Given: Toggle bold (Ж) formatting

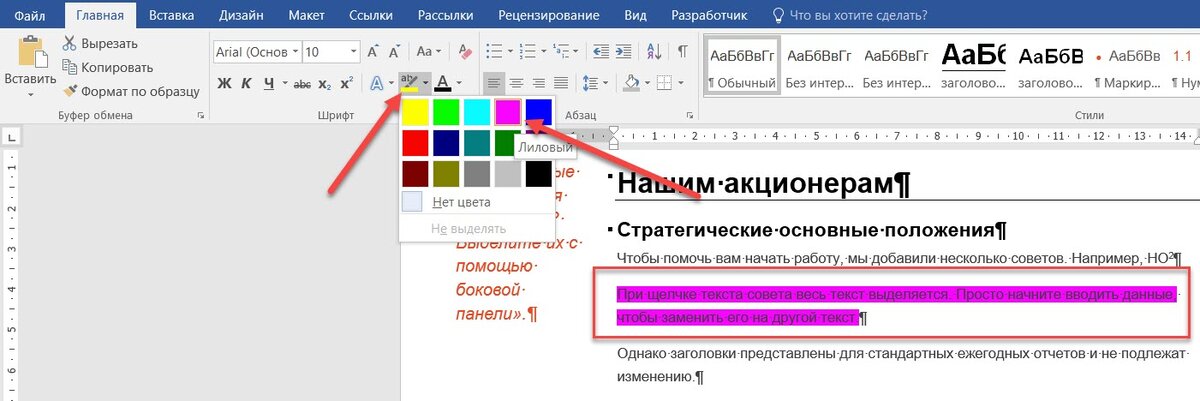Looking at the screenshot, I should pos(224,83).
